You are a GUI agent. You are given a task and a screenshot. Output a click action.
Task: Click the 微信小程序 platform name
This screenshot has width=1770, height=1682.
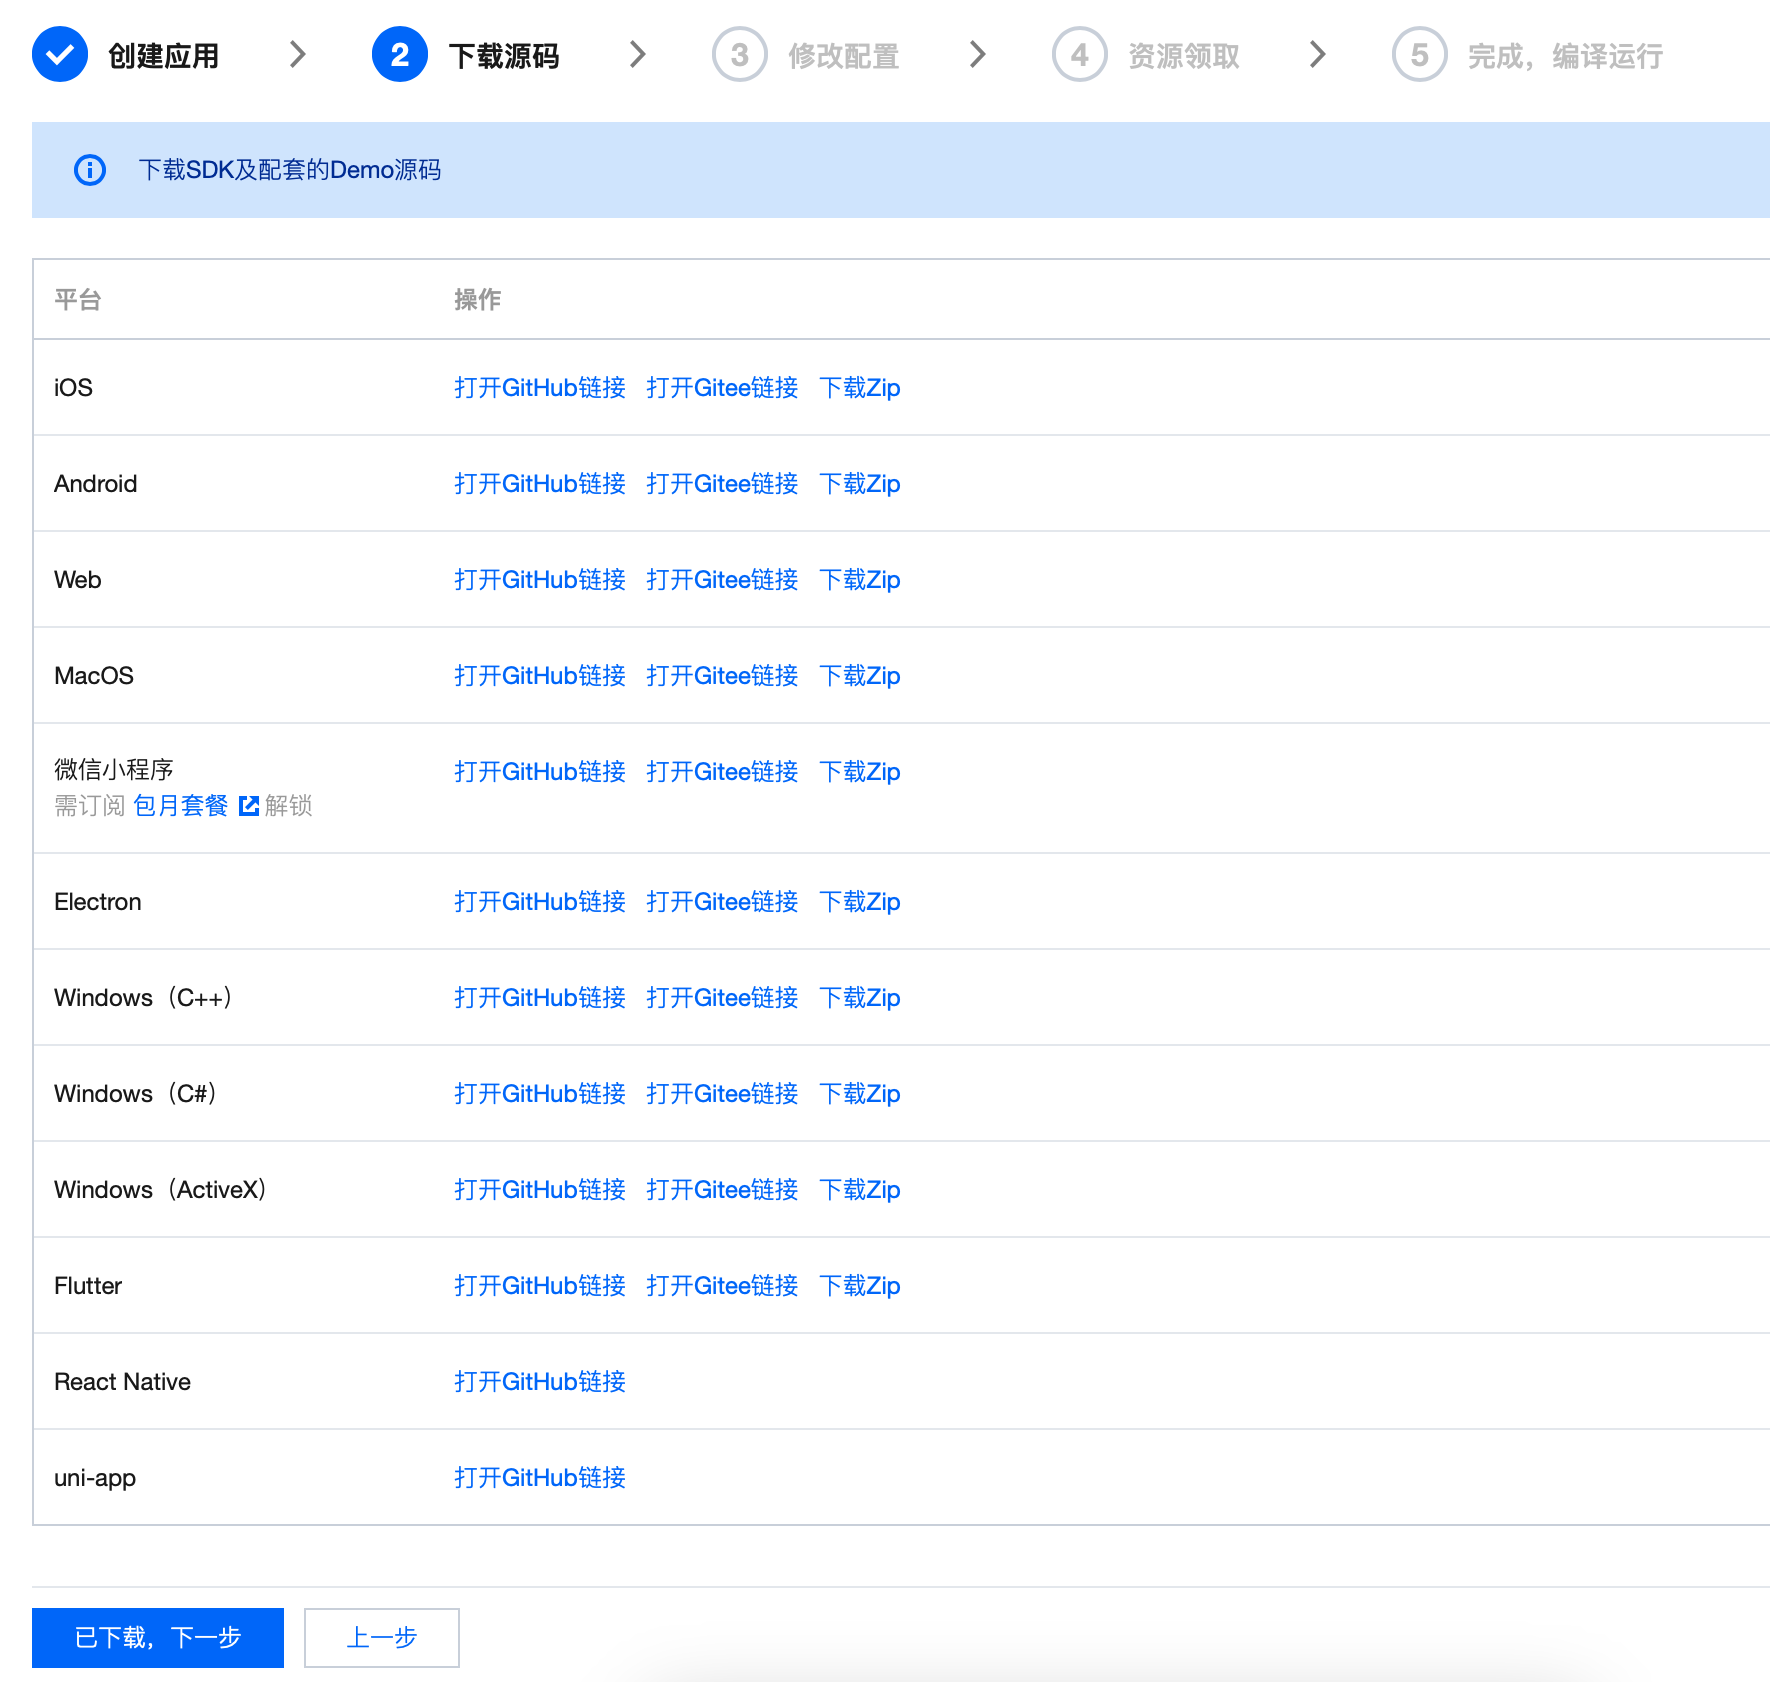[114, 770]
